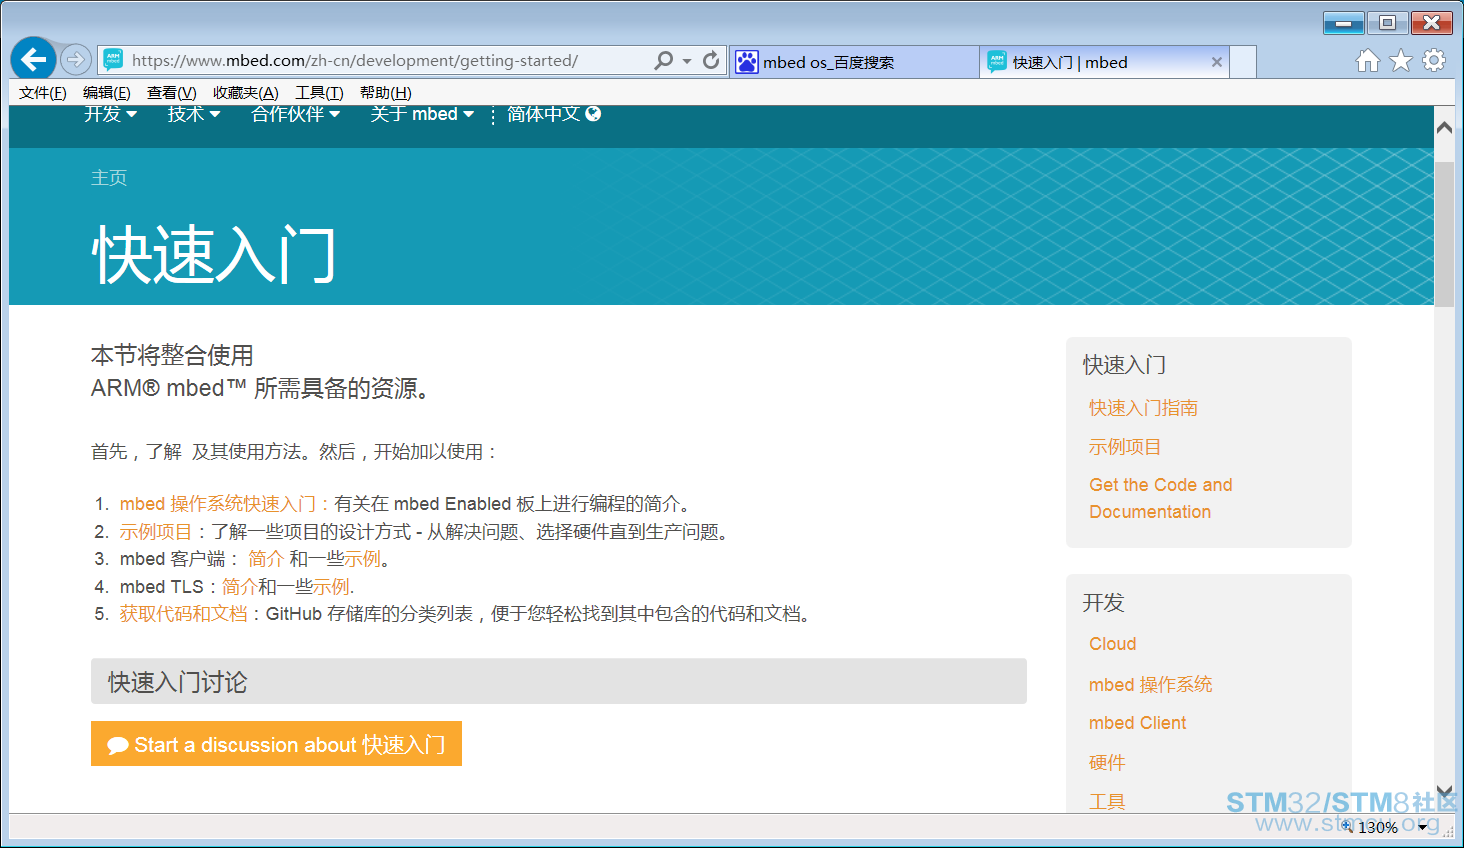Refresh the page with reload icon

pyautogui.click(x=711, y=60)
